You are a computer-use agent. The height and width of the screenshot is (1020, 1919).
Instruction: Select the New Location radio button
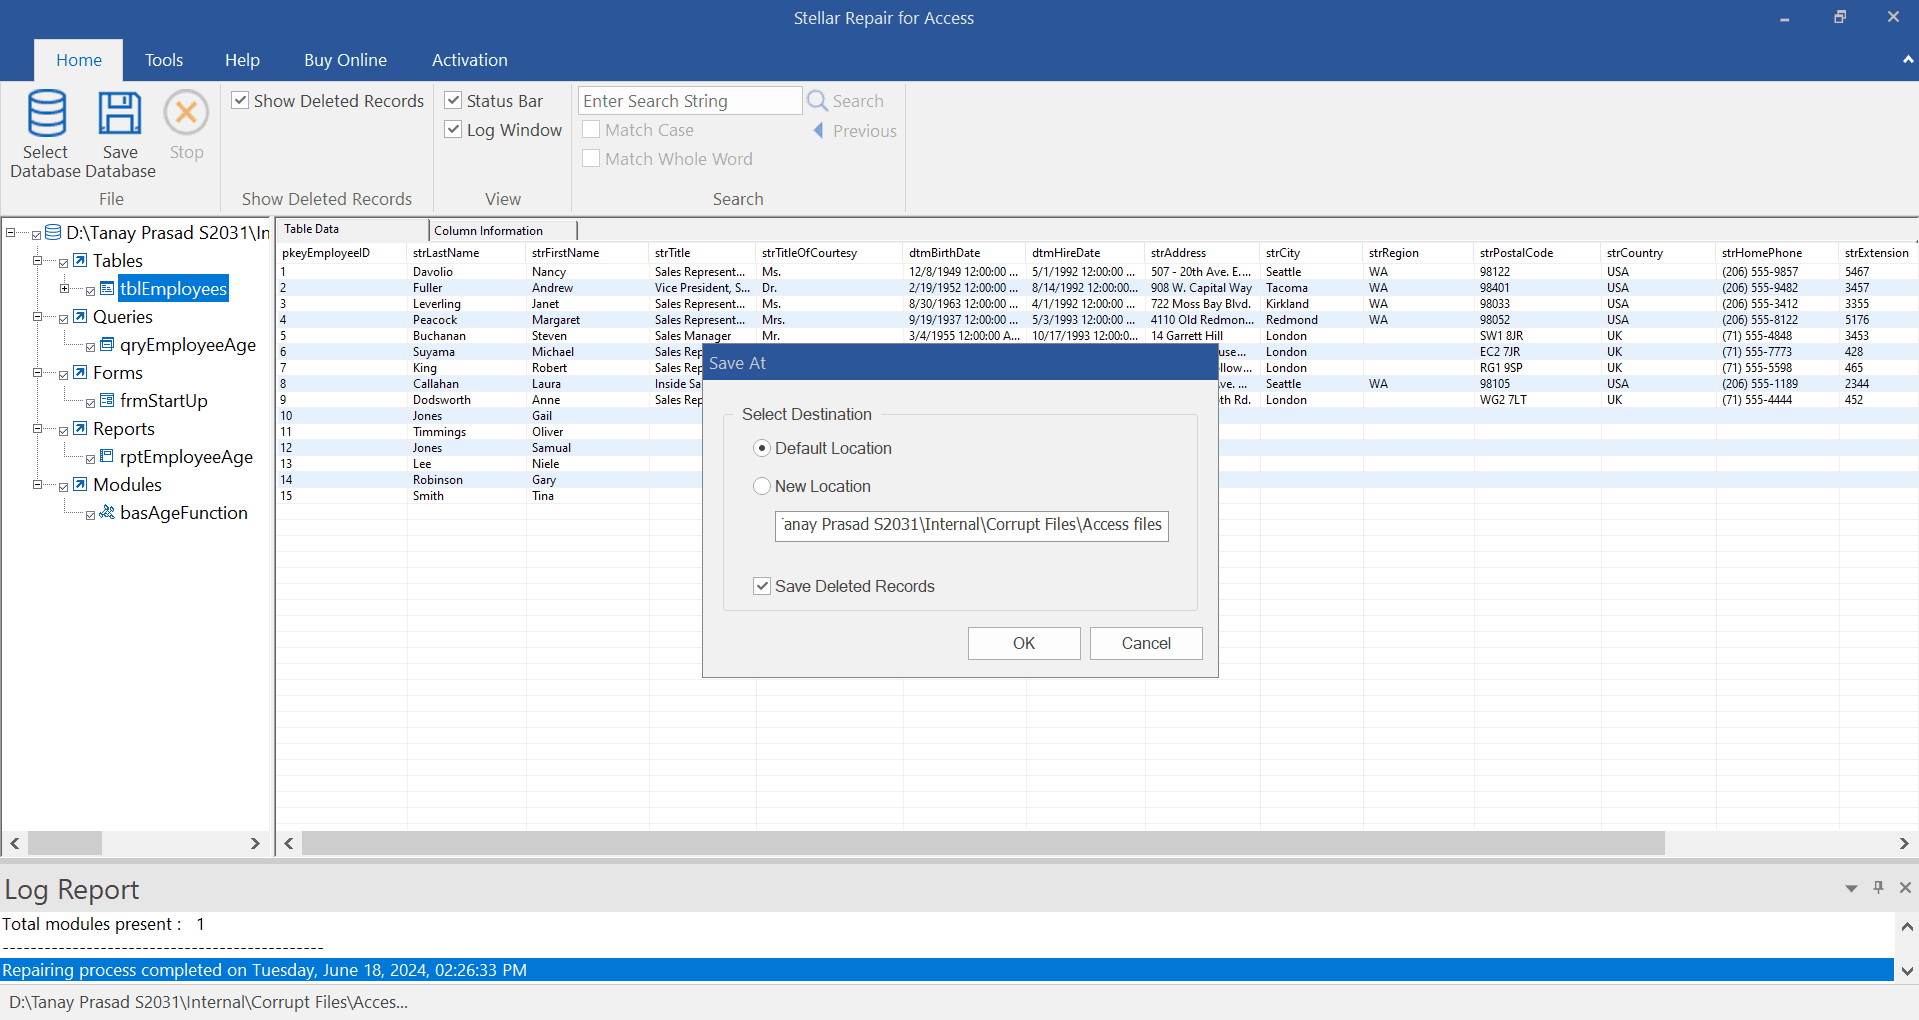click(762, 487)
